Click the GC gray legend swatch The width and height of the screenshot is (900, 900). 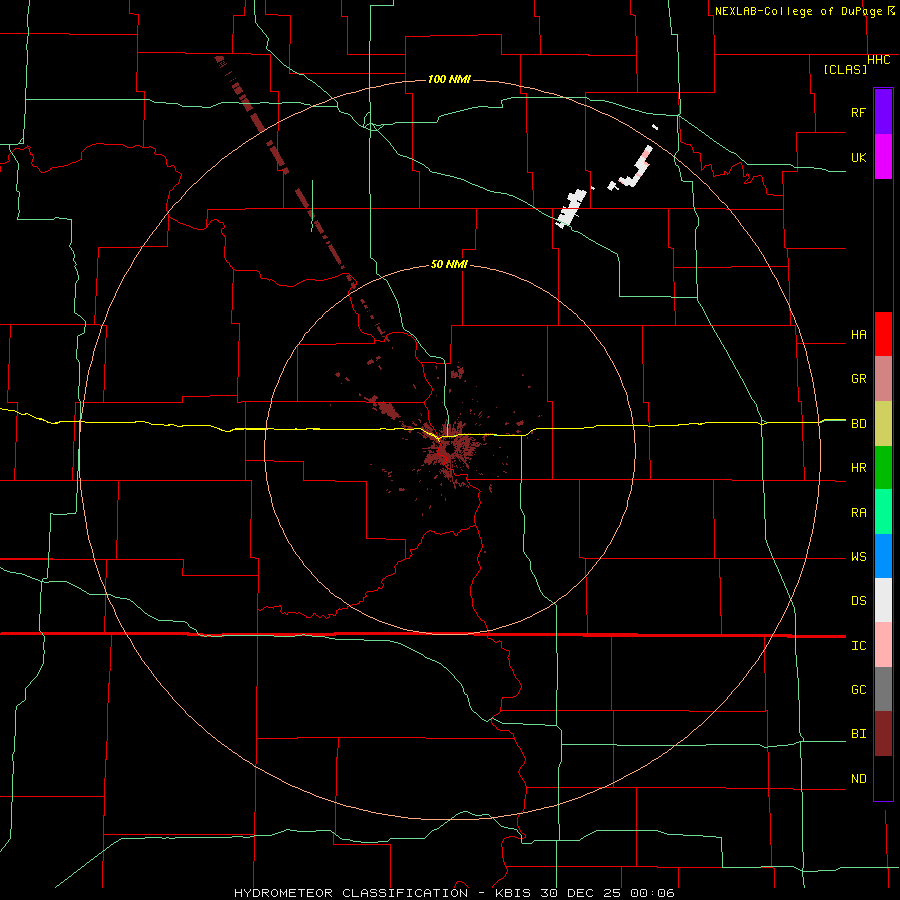click(883, 689)
